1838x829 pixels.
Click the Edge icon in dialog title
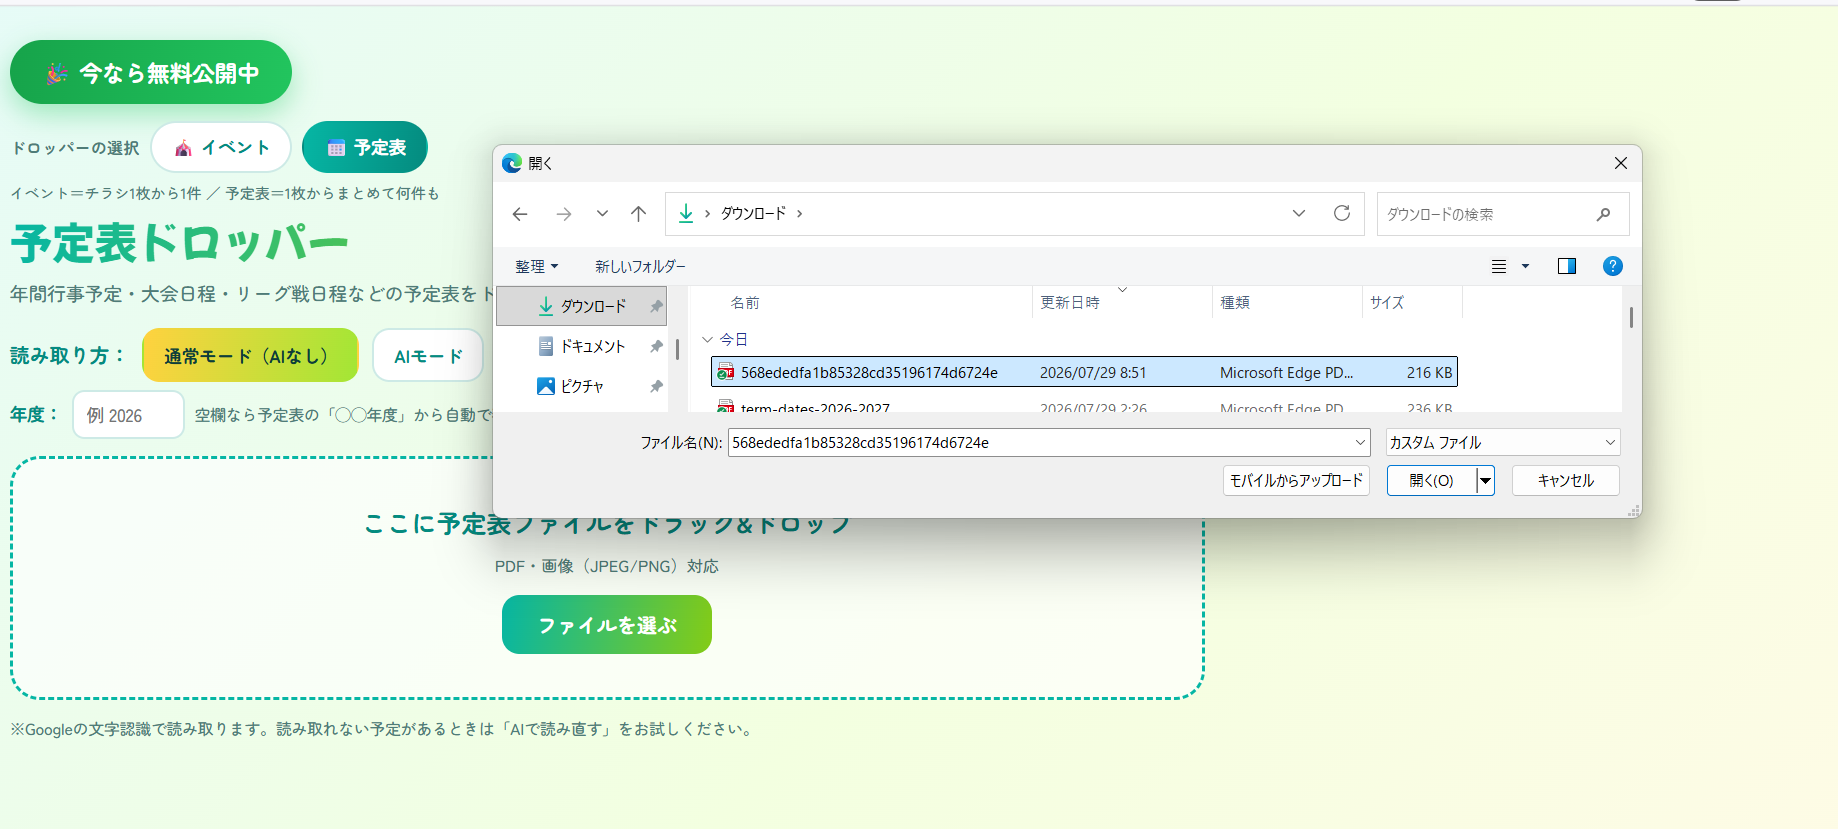coord(512,163)
